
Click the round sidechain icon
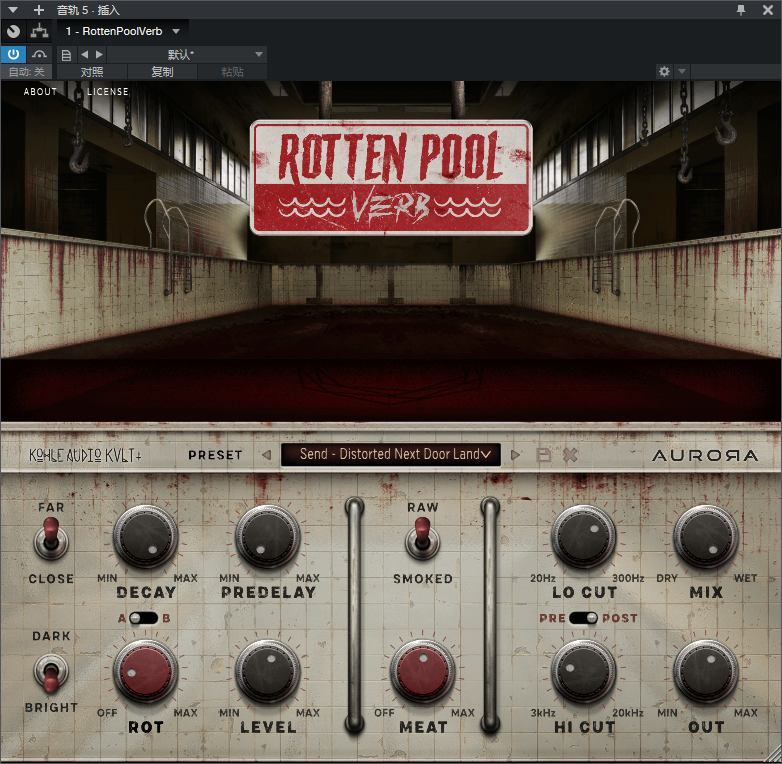click(x=13, y=31)
